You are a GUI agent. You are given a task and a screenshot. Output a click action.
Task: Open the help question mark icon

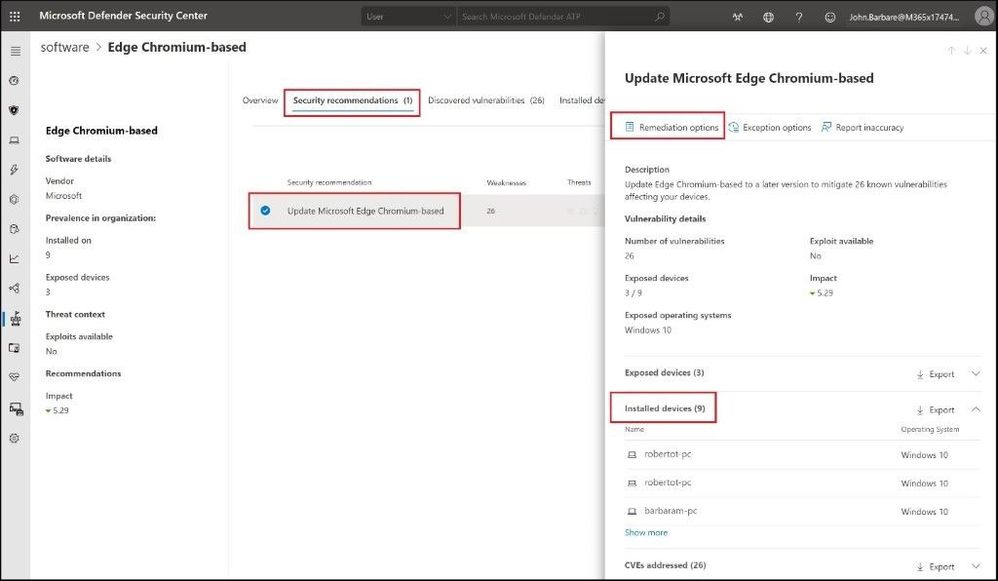point(799,17)
